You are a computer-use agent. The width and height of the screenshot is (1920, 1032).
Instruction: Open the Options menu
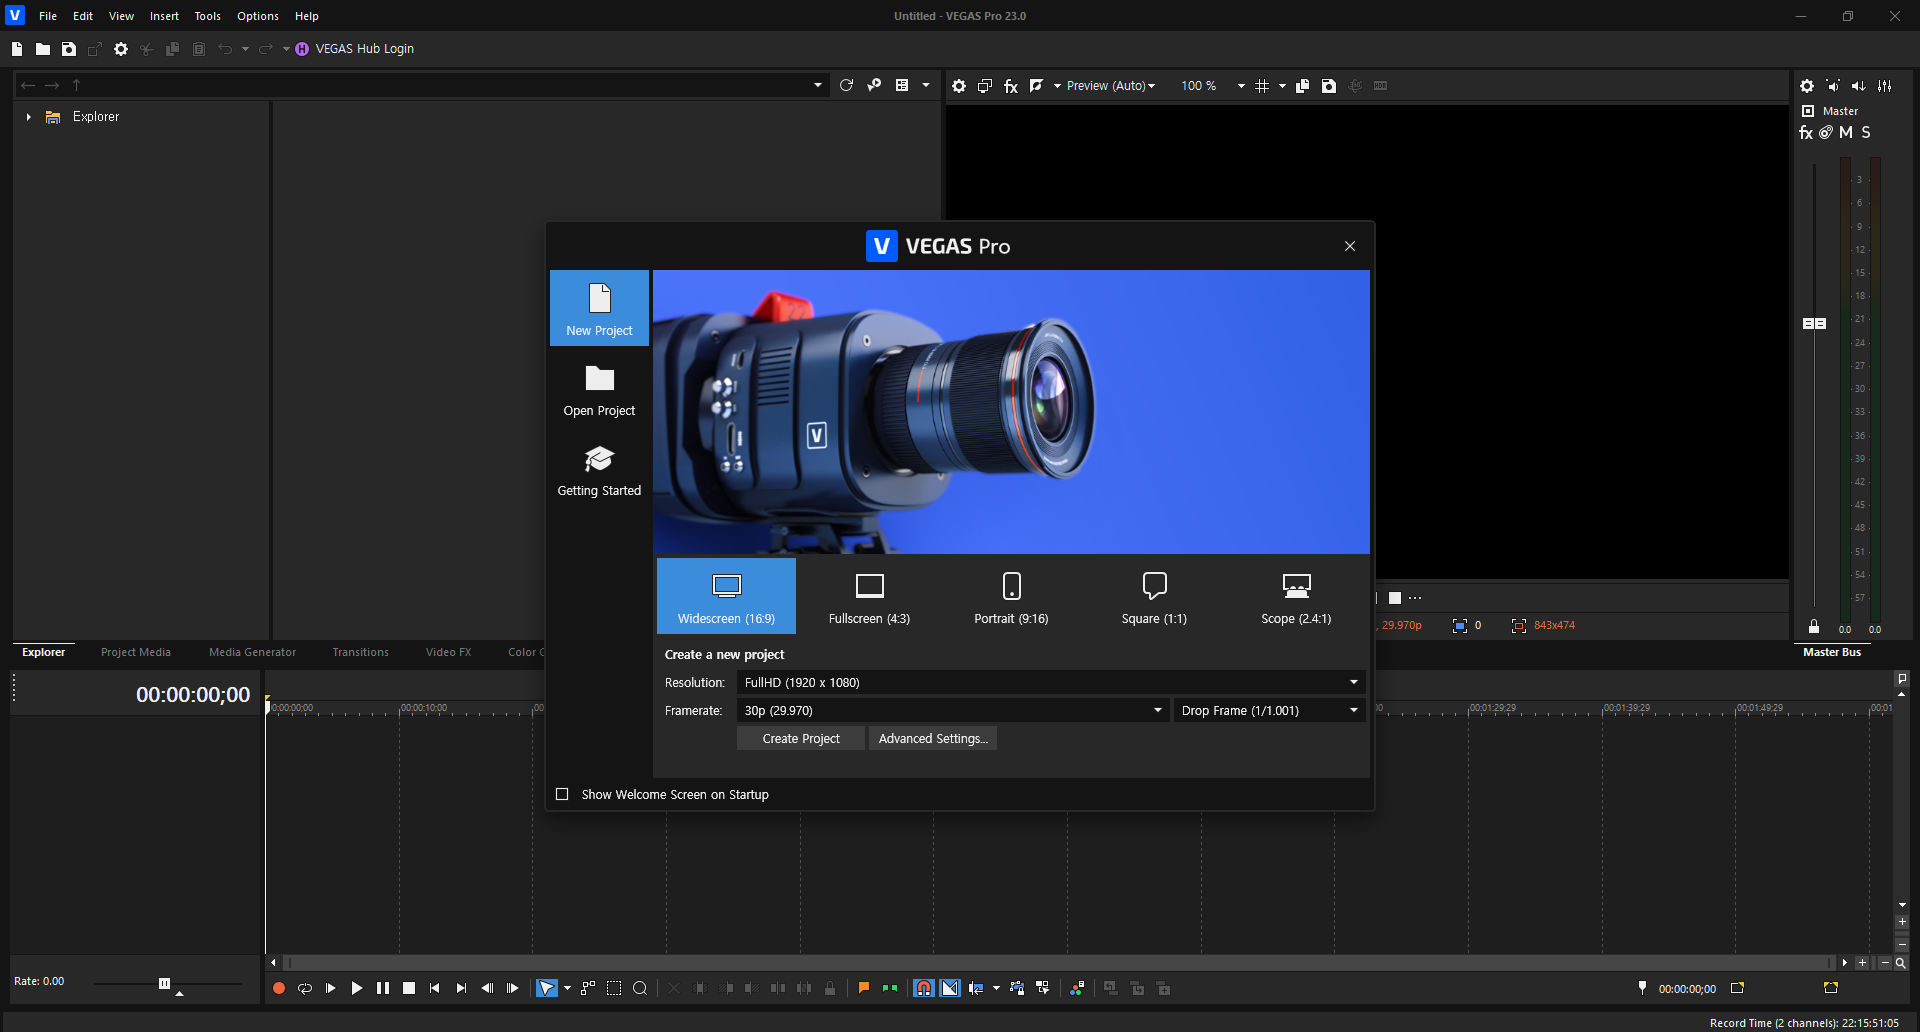(x=257, y=15)
